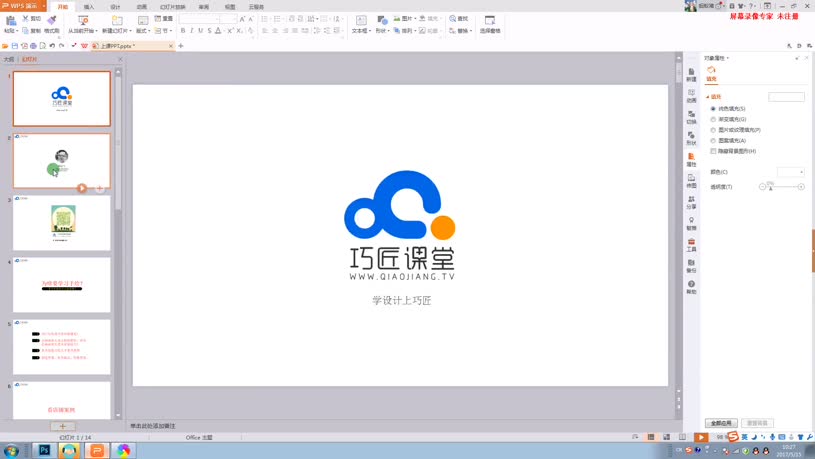Increase transparency with plus button
This screenshot has width=815, height=459.
coord(801,187)
